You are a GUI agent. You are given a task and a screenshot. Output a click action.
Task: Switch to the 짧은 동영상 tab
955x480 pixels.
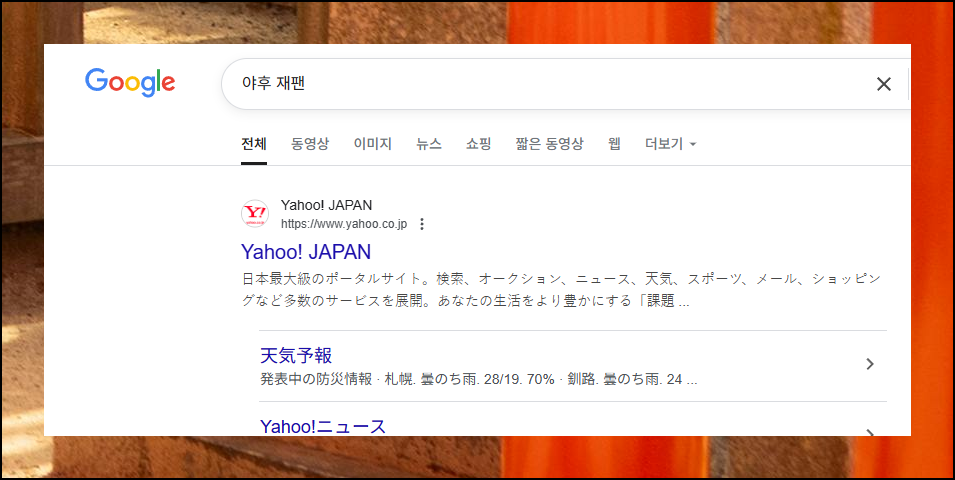pos(549,144)
